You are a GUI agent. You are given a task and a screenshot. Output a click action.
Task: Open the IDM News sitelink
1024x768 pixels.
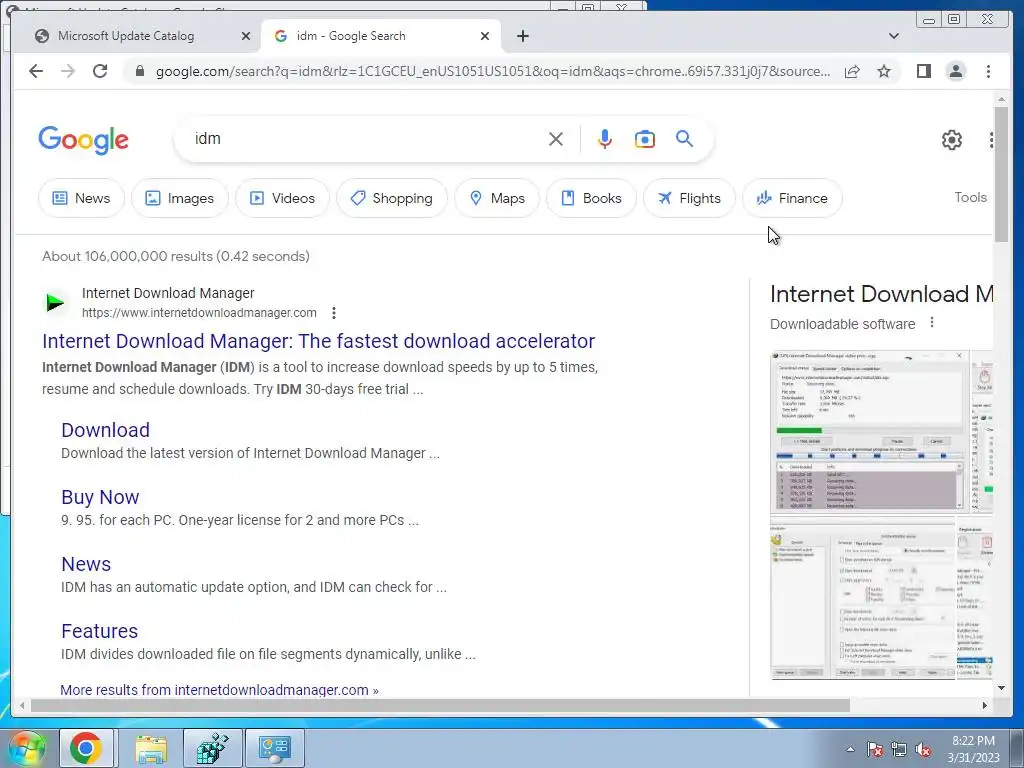tap(86, 564)
